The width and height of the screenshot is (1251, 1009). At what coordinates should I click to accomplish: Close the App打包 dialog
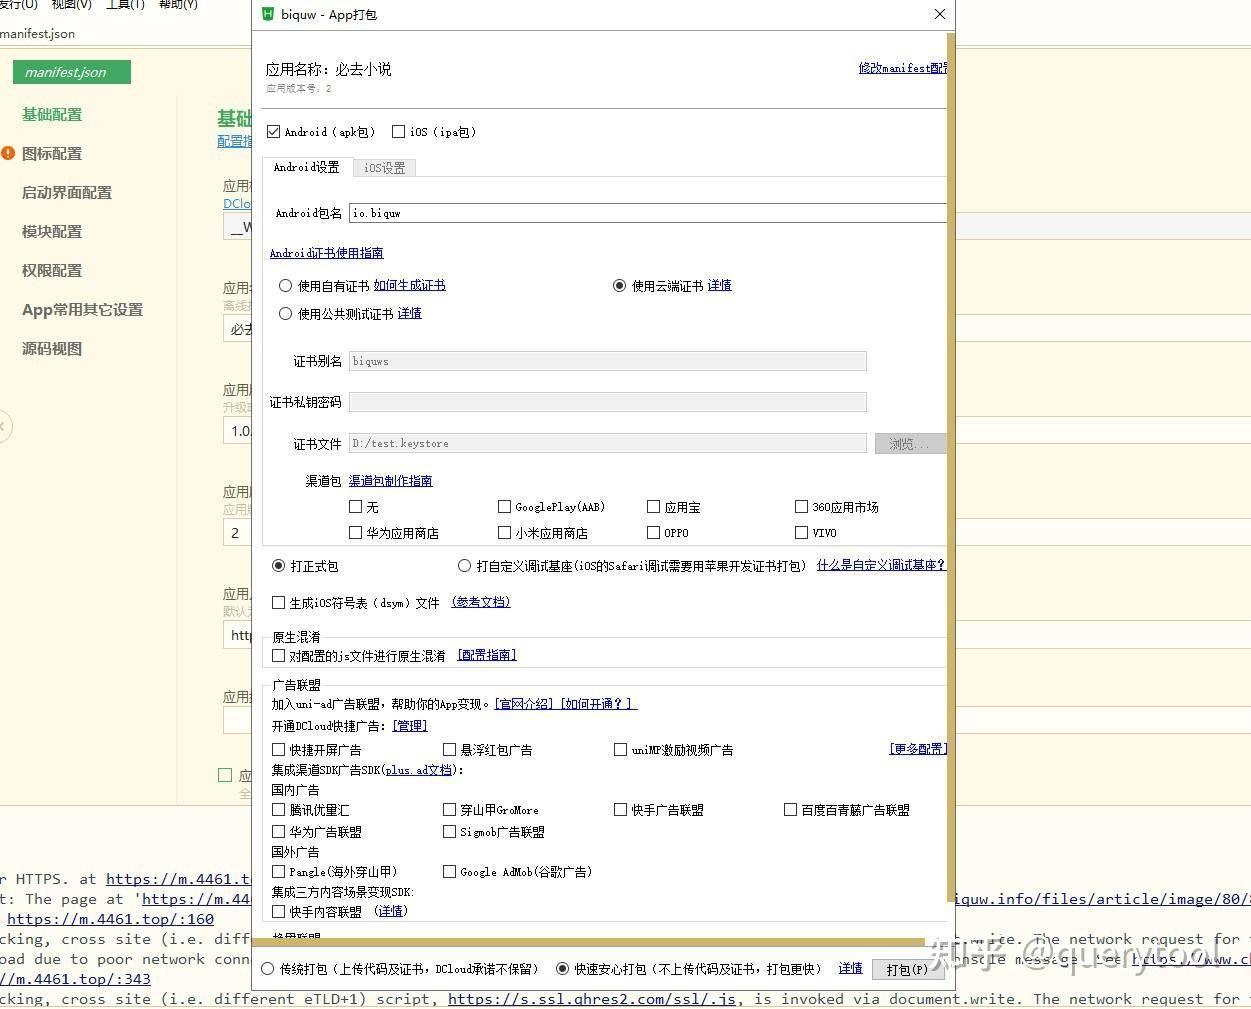(x=939, y=14)
